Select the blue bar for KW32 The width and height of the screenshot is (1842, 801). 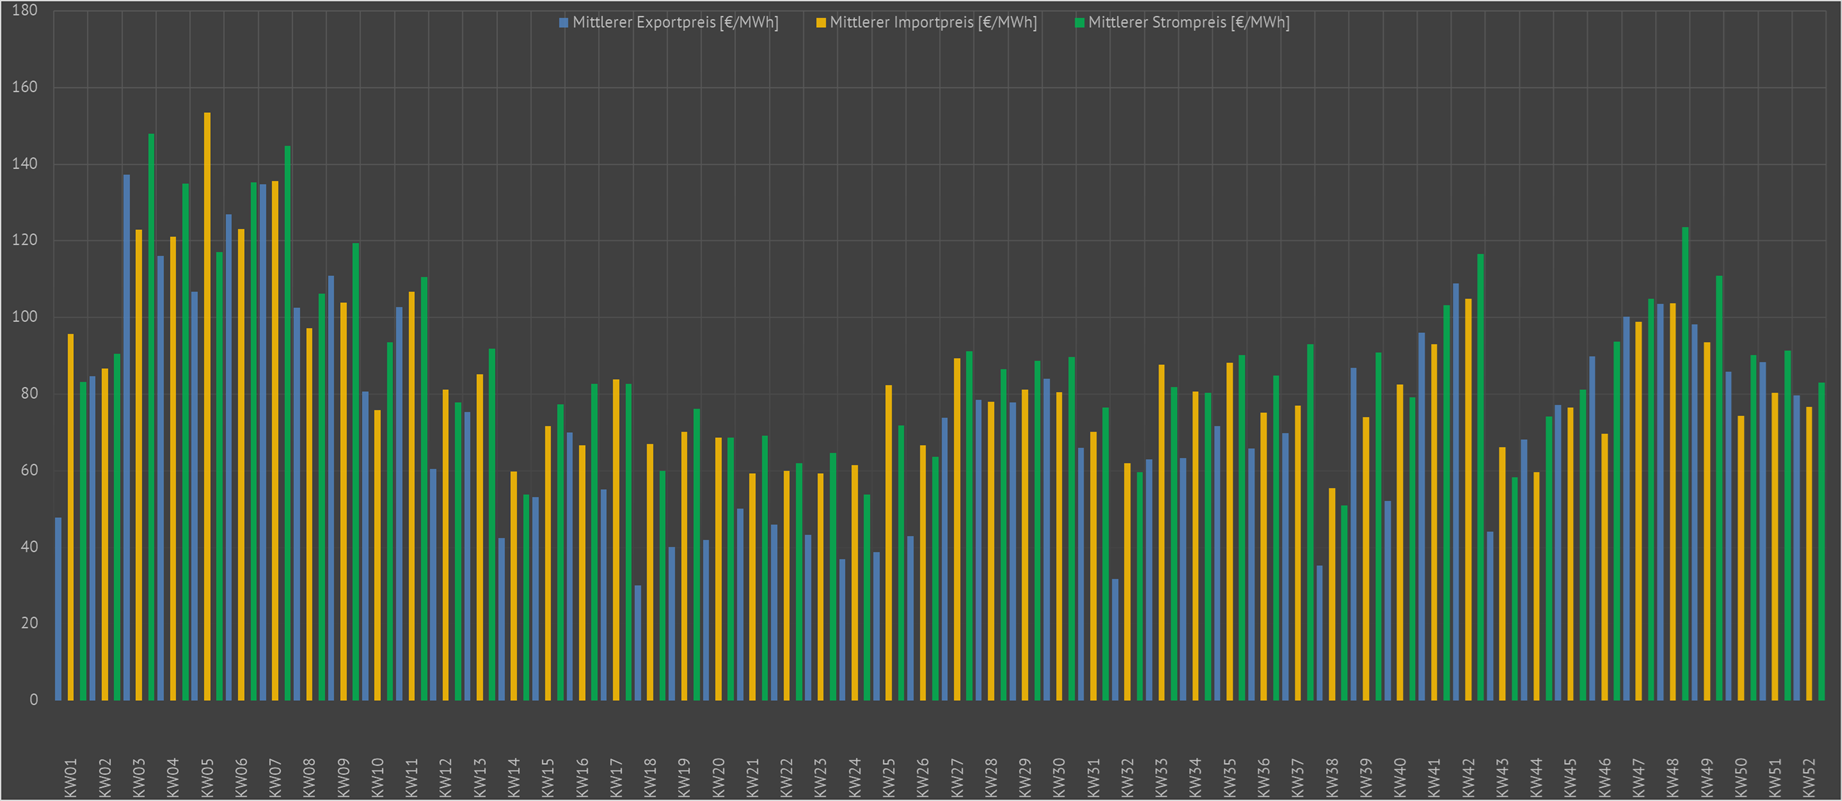click(x=1115, y=639)
